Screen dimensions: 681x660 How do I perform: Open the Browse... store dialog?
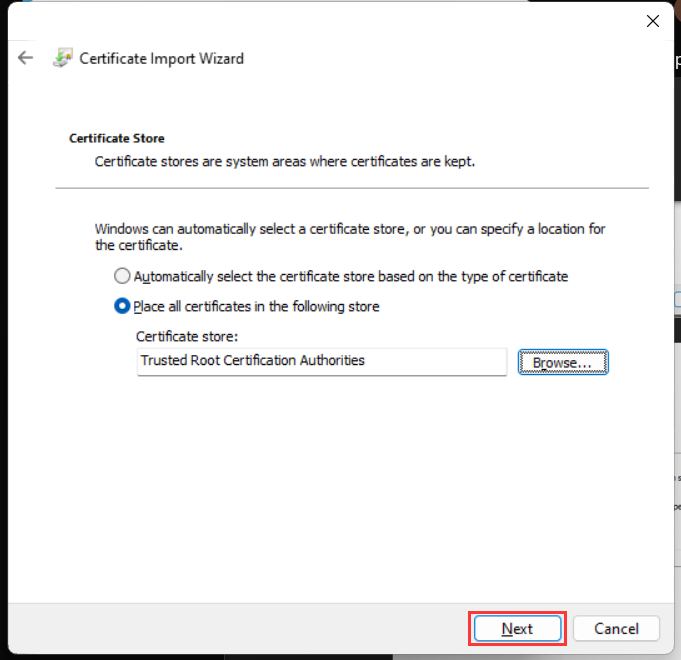563,362
